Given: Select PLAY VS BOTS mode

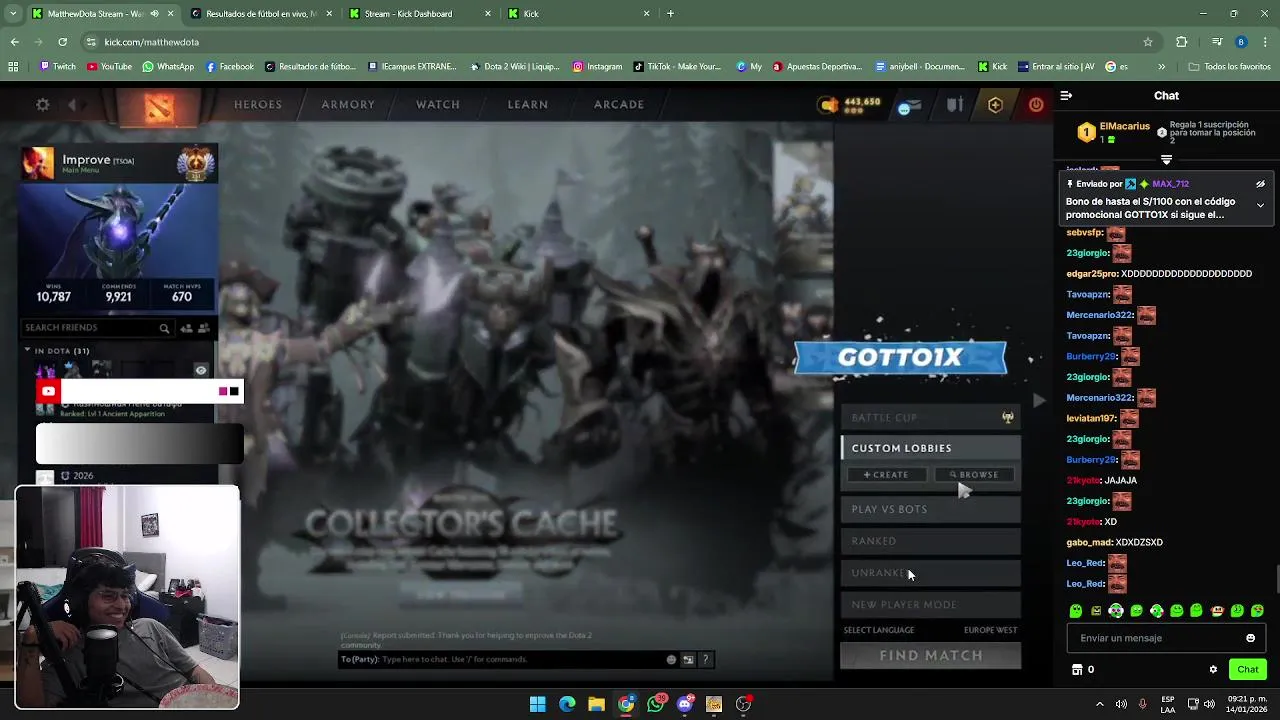Looking at the screenshot, I should (931, 509).
